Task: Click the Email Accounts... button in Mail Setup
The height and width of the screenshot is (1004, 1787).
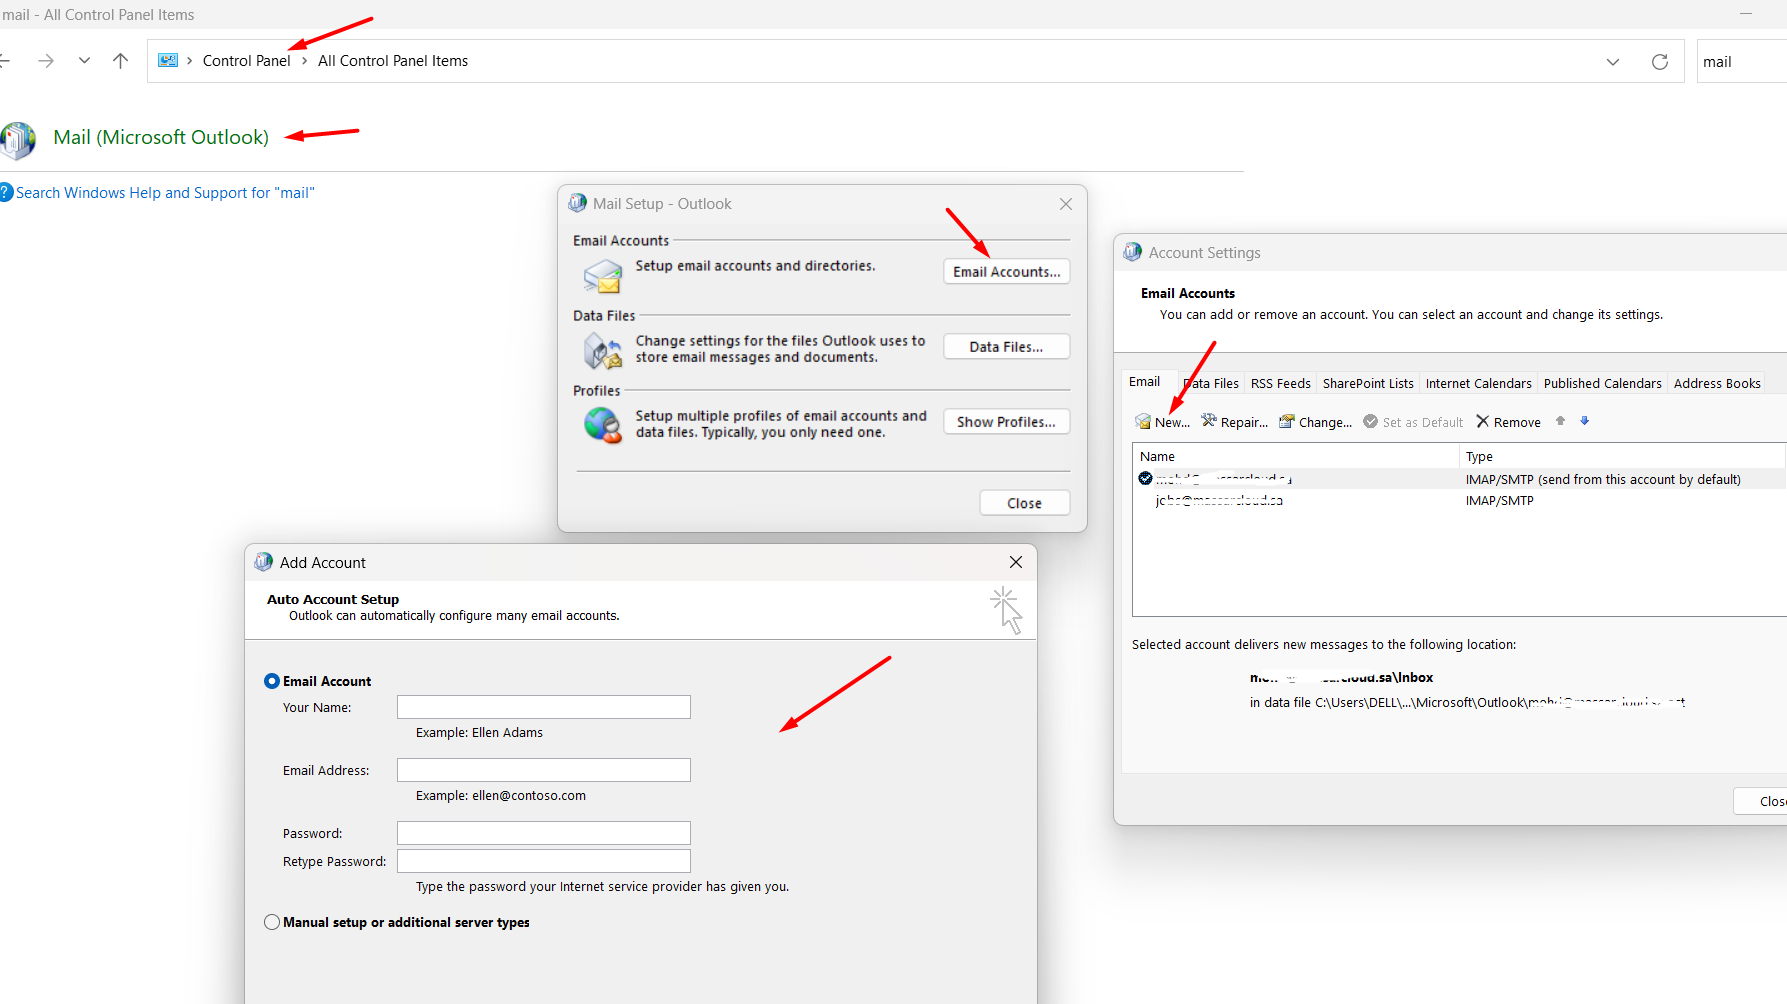Action: pos(1006,272)
